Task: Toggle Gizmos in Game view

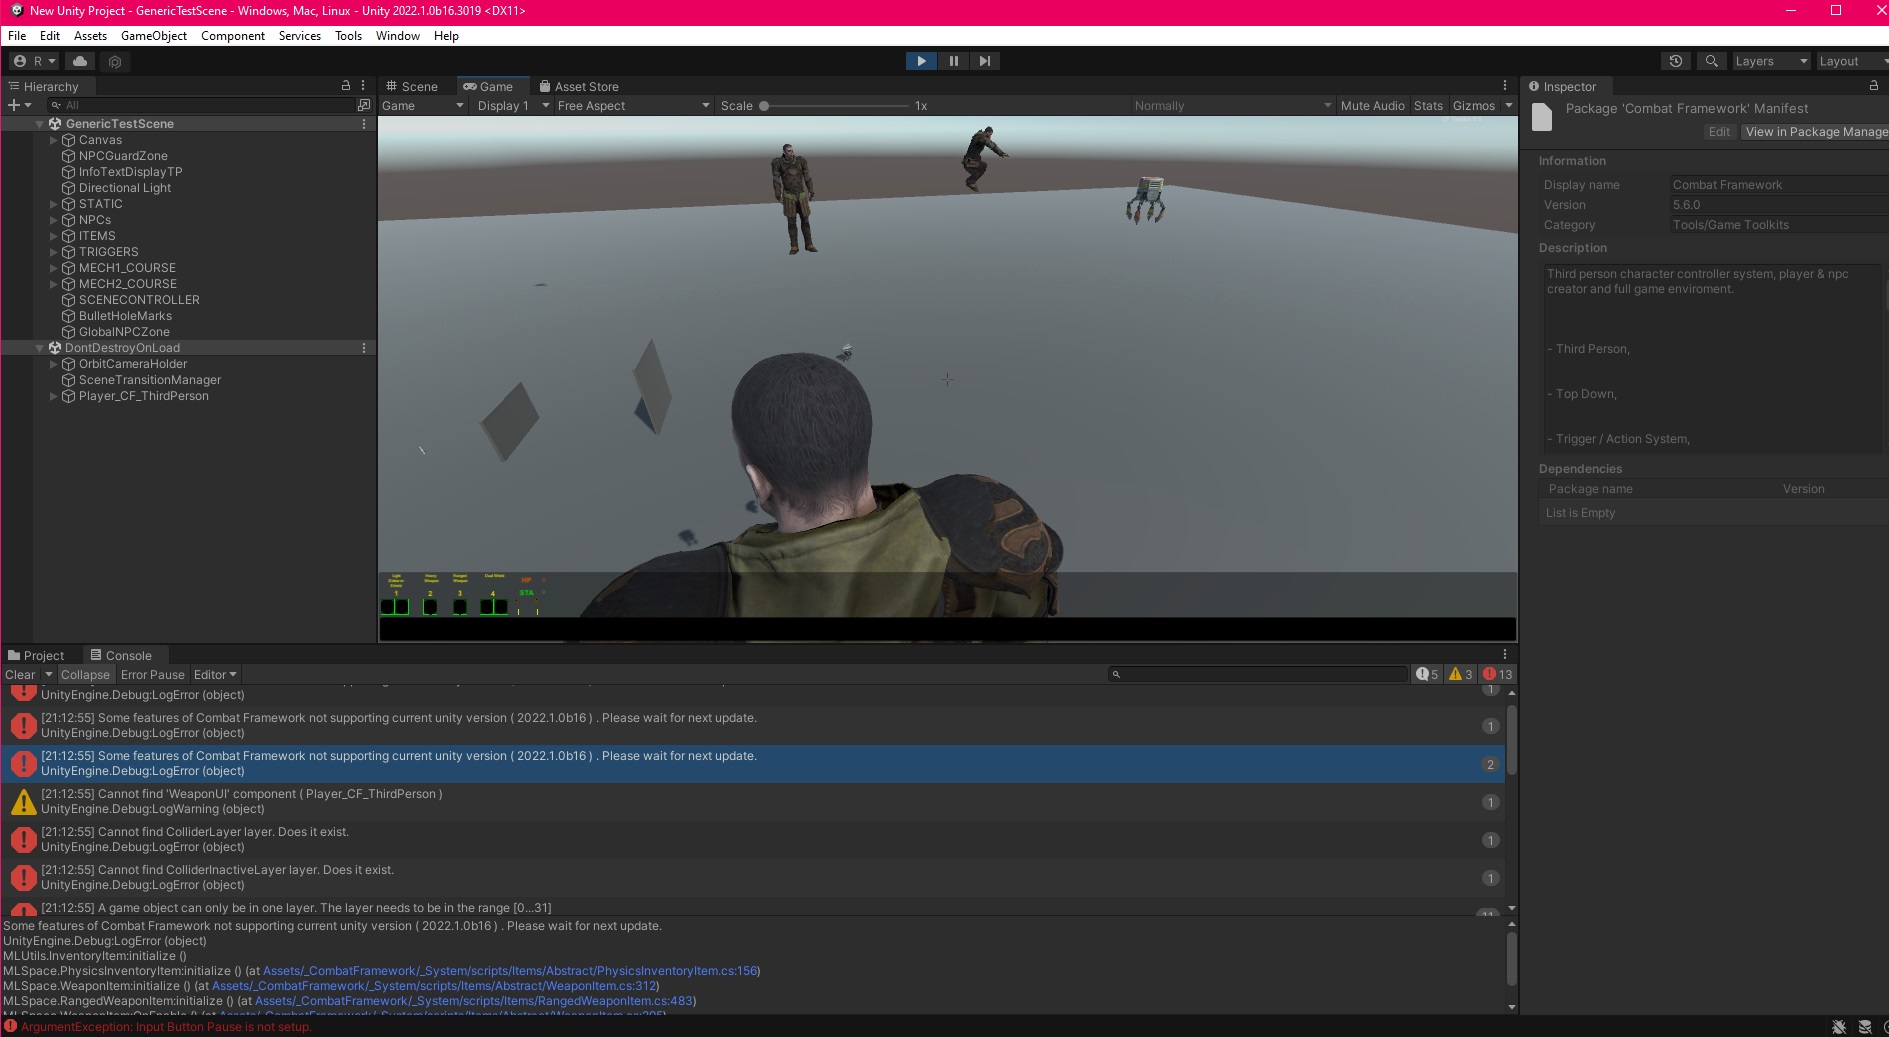Action: click(1474, 105)
